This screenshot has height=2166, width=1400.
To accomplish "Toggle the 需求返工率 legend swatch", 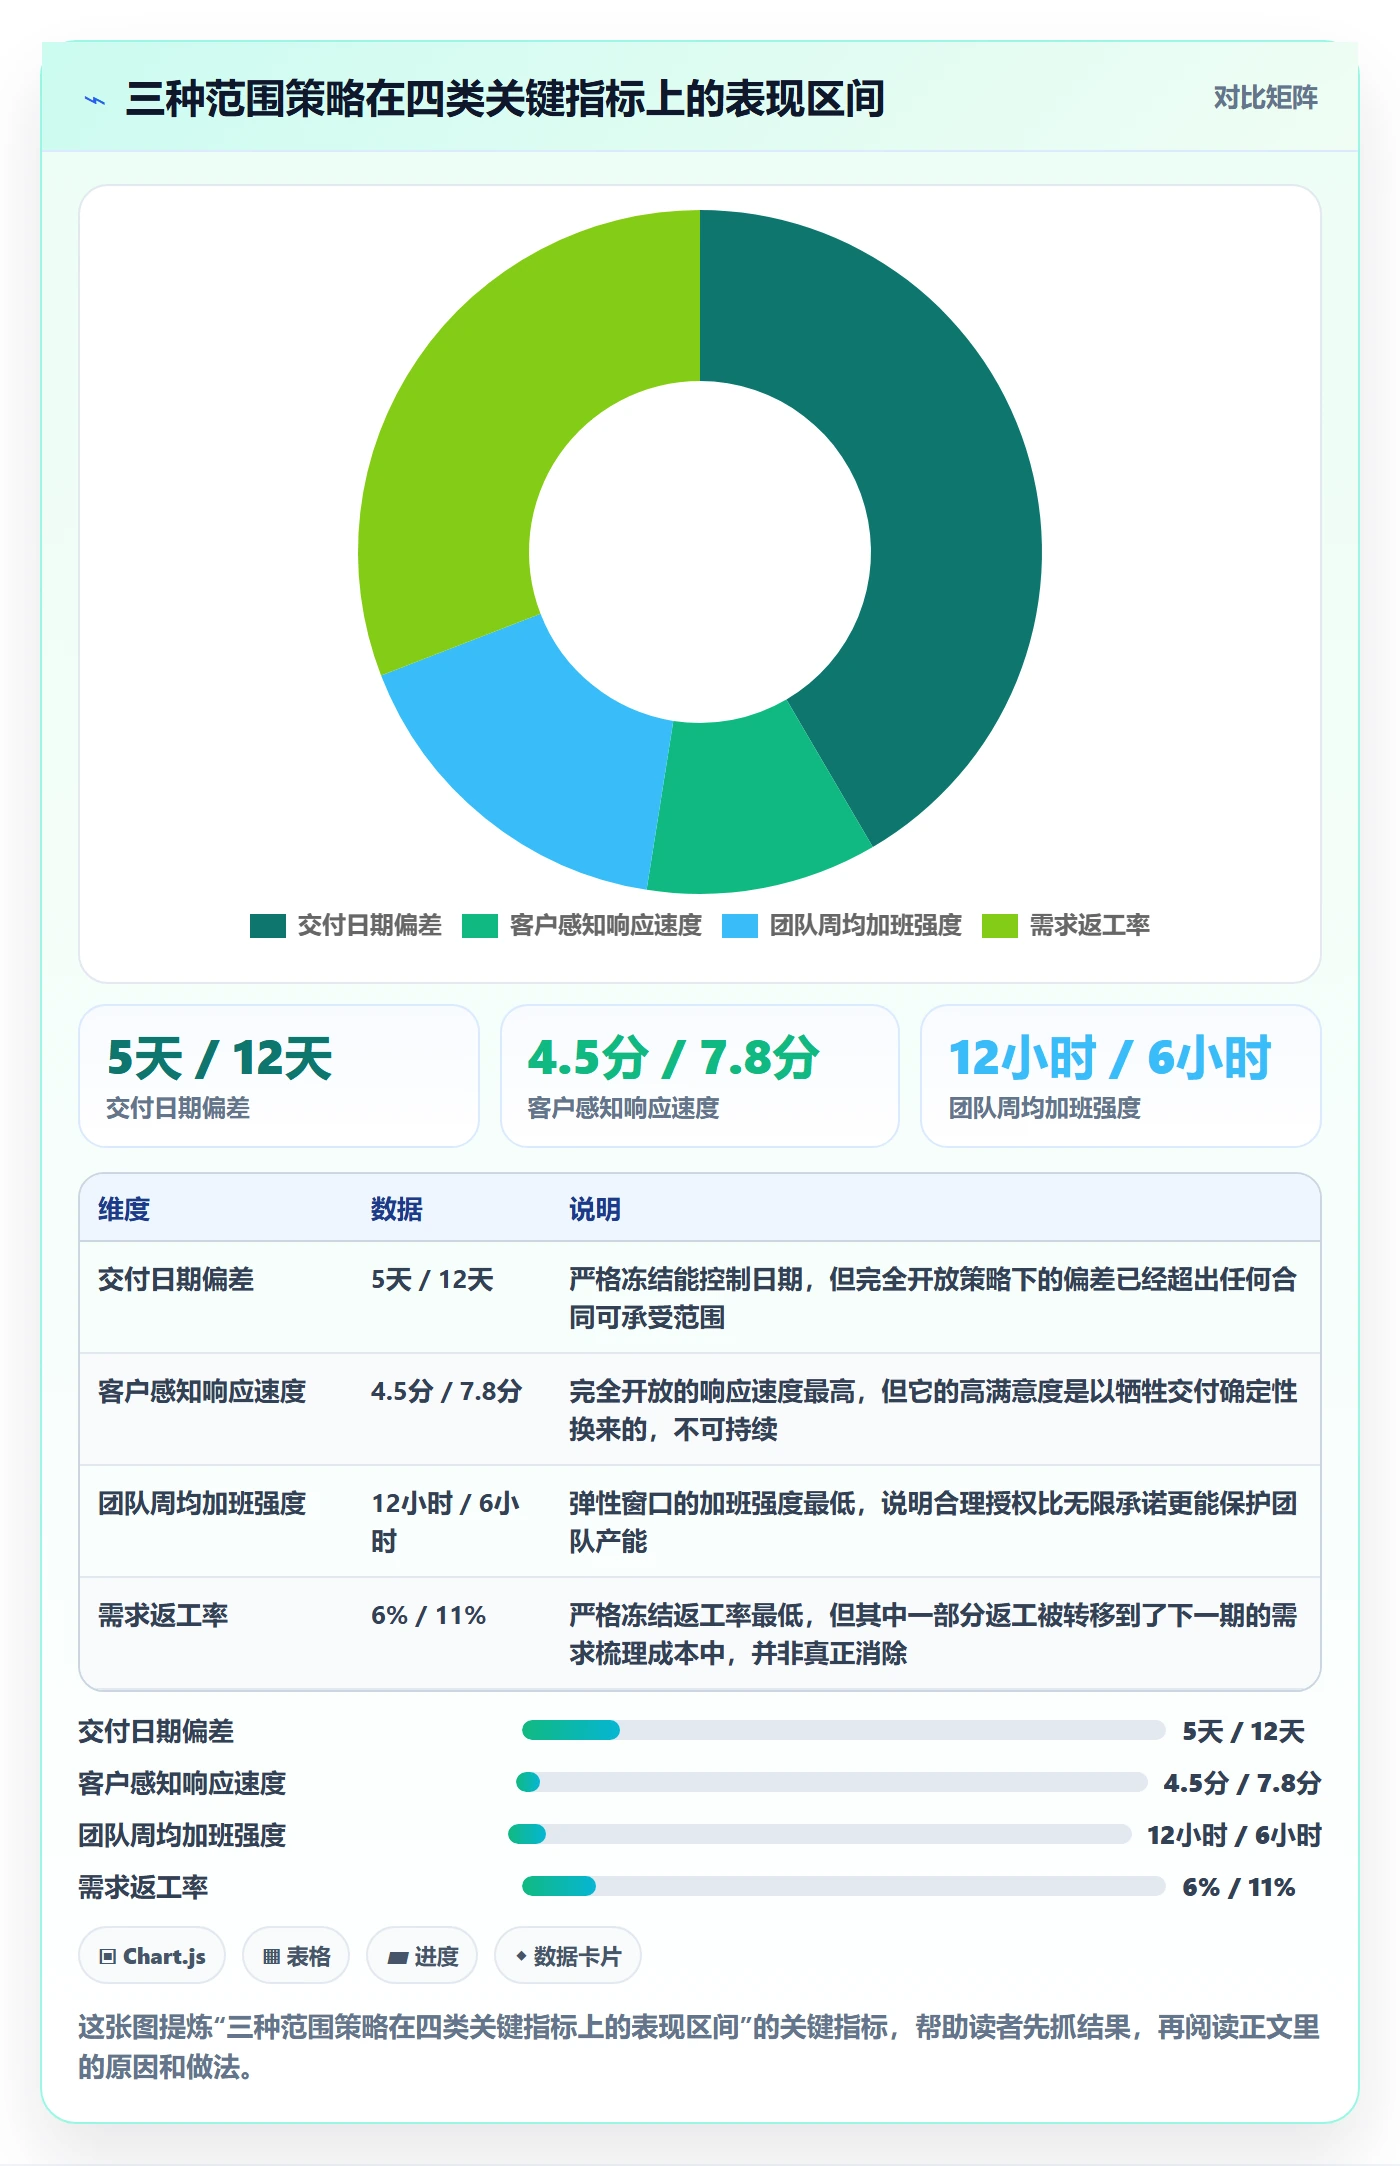I will coord(1000,926).
